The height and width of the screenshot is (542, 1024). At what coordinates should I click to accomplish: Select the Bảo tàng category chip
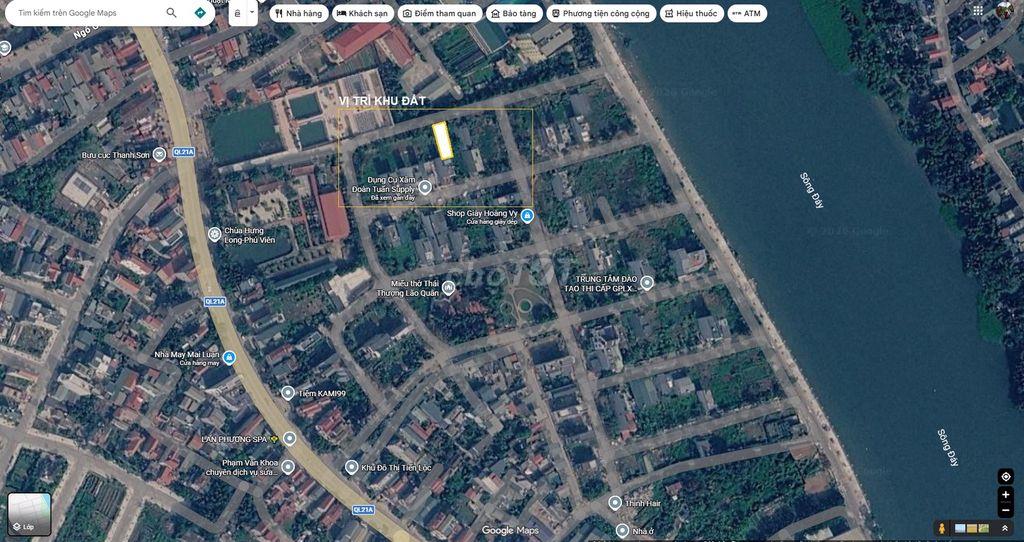(x=513, y=13)
